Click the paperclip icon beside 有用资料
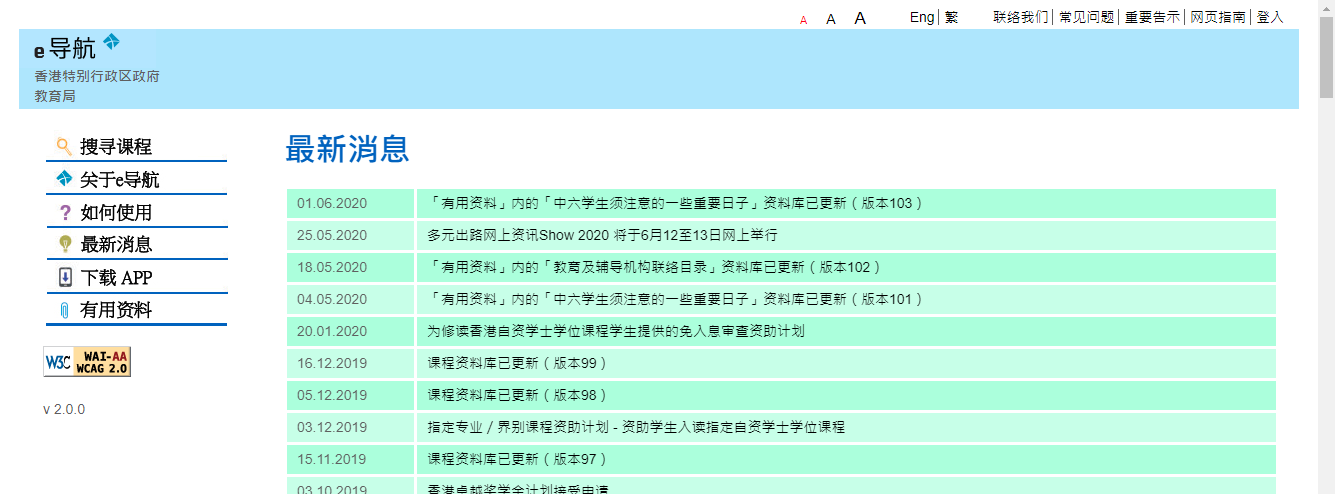The height and width of the screenshot is (494, 1335). (65, 310)
